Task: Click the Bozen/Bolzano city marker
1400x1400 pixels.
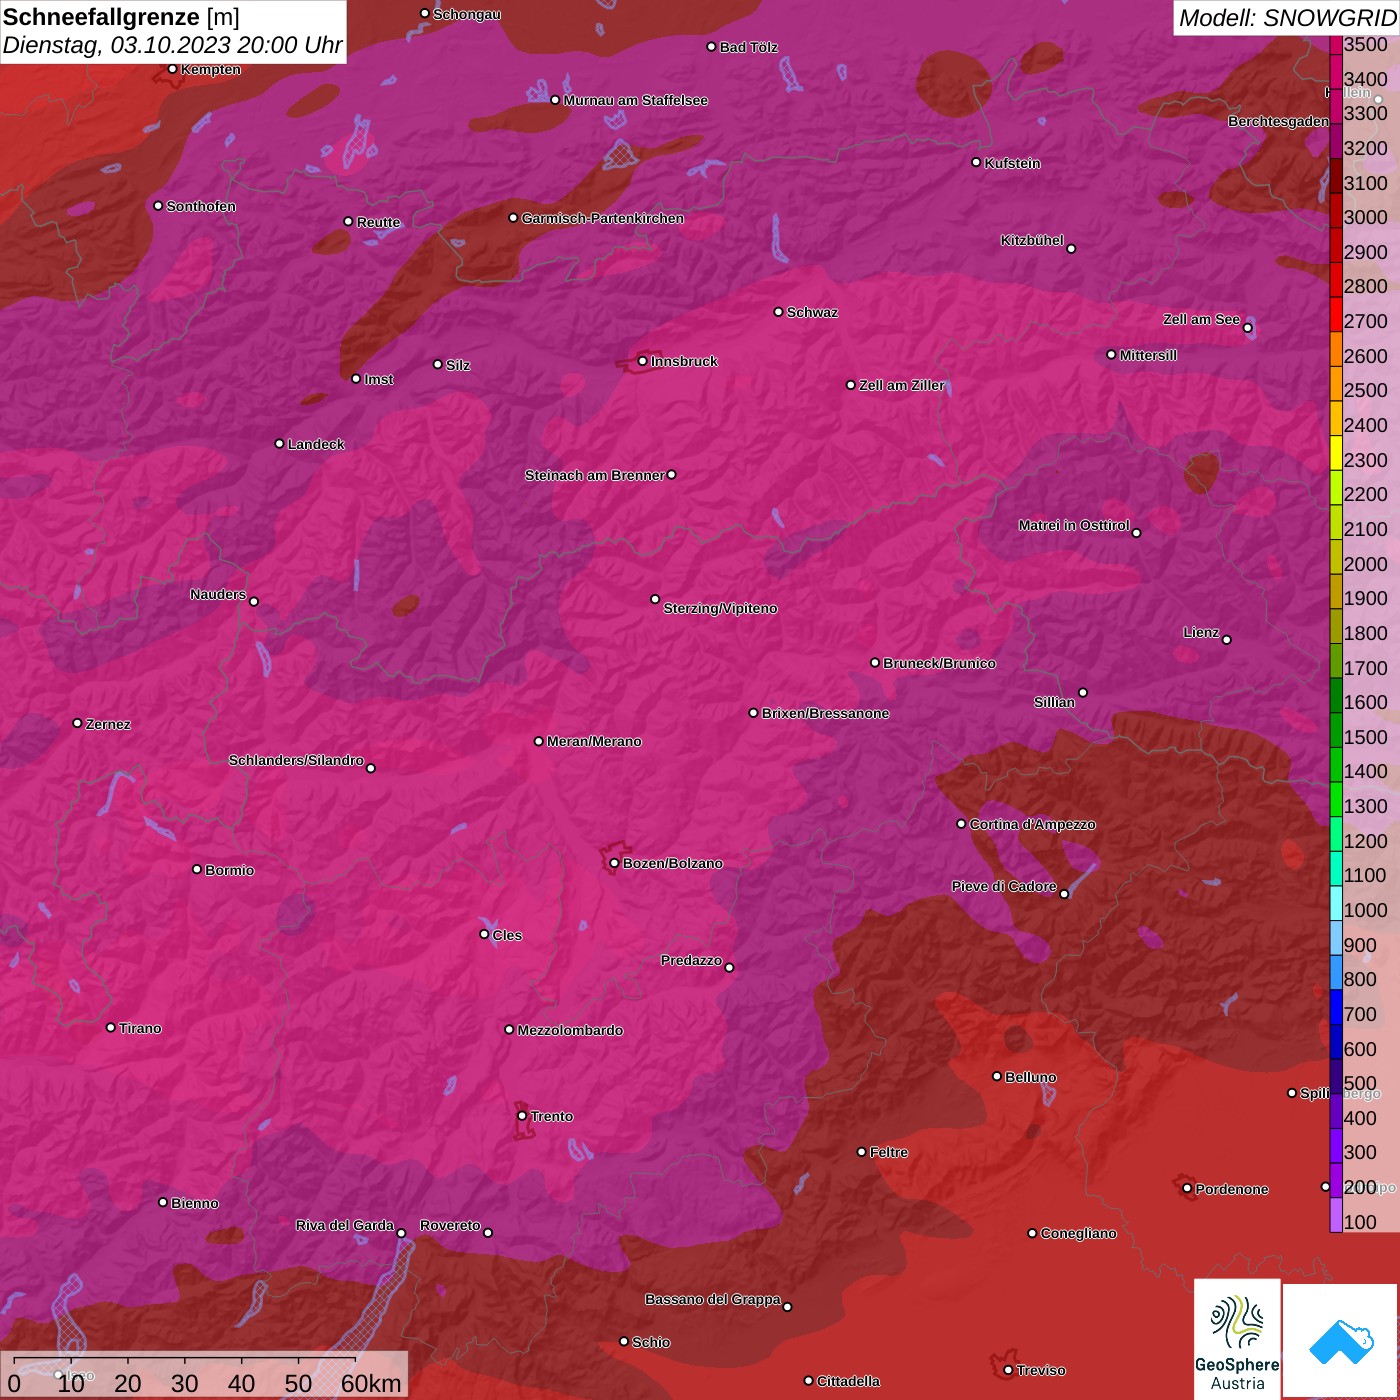Action: point(615,863)
